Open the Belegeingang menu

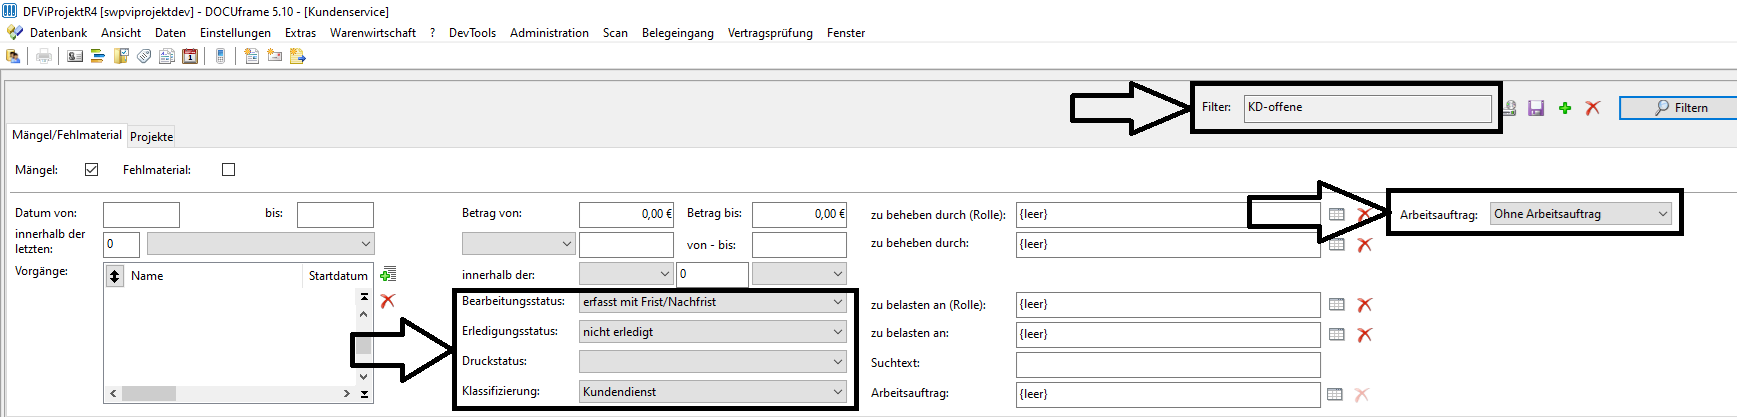point(678,33)
